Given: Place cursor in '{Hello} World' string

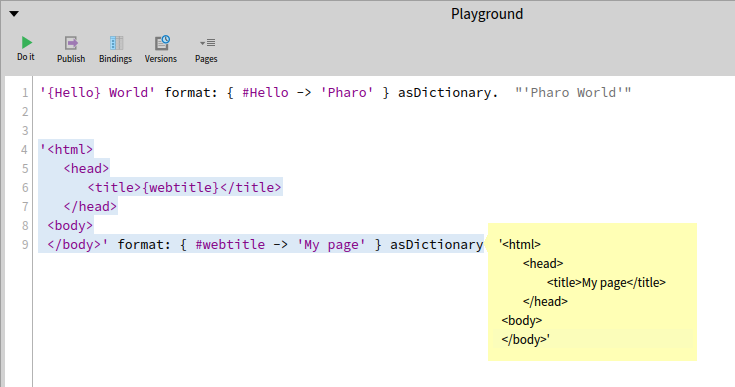Looking at the screenshot, I should click(x=97, y=92).
